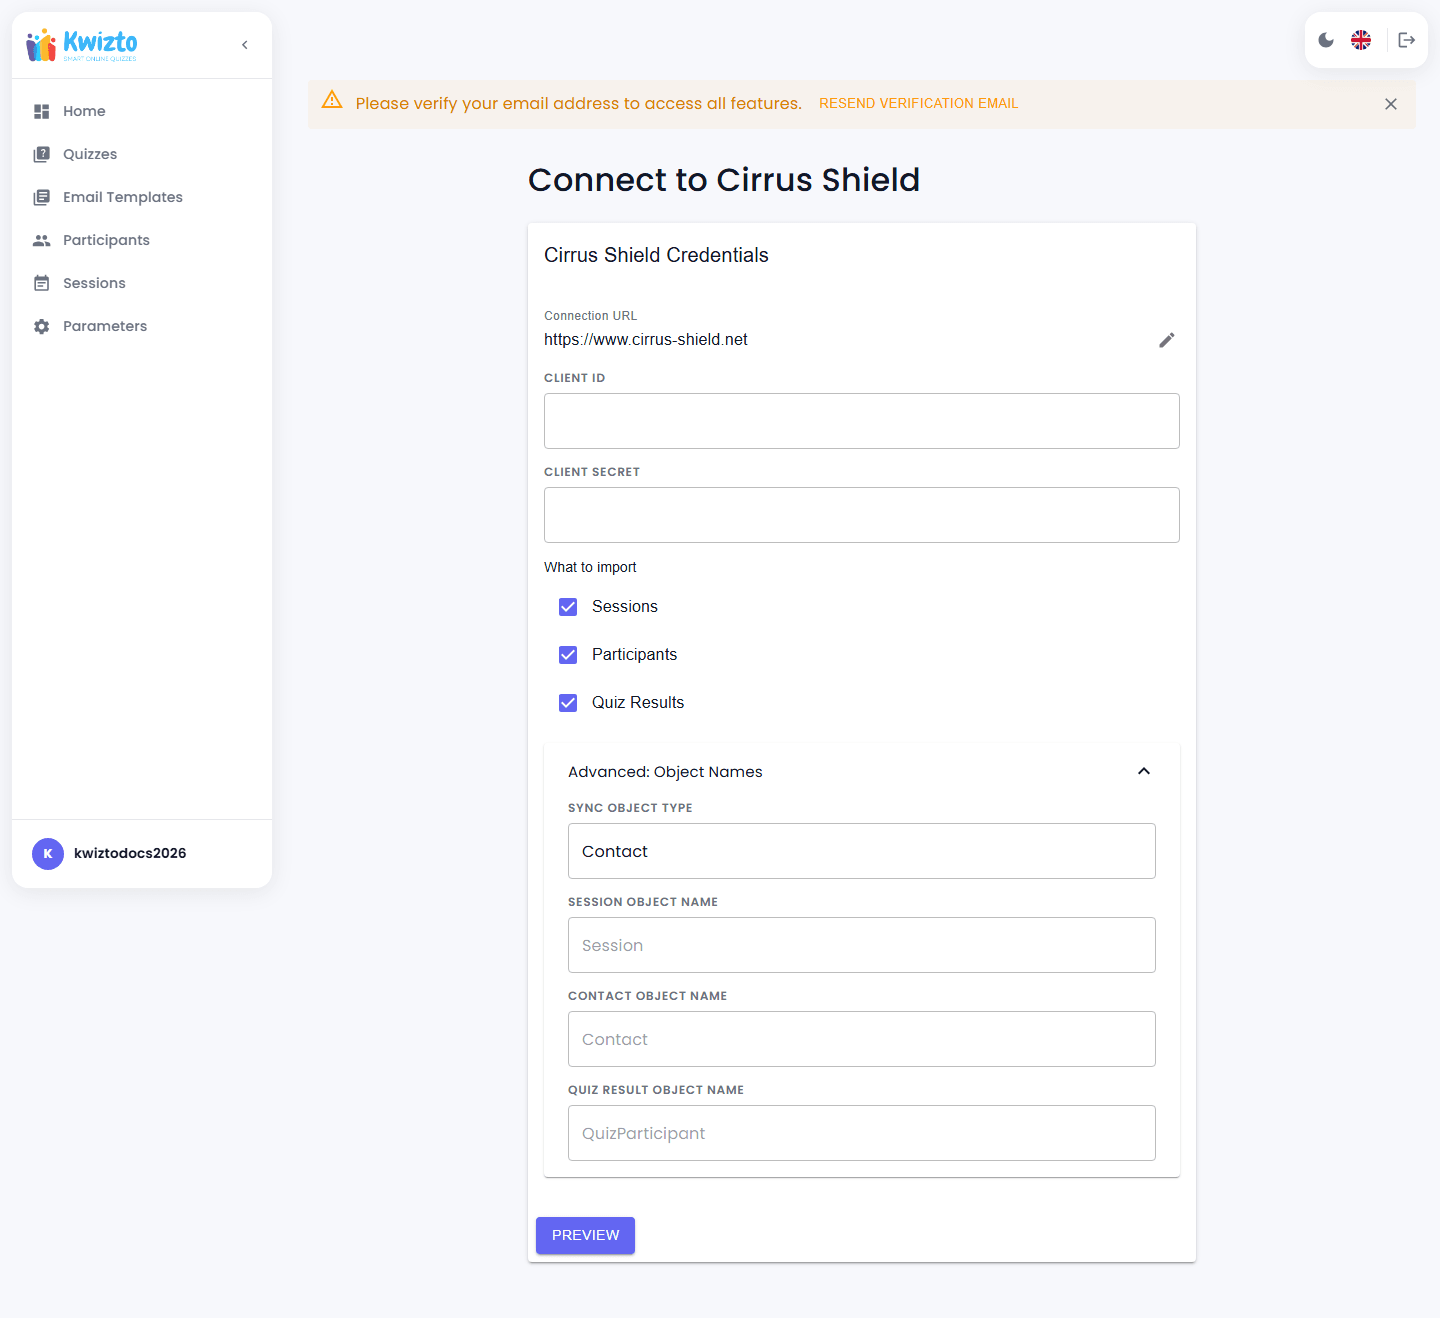Log out using the exit icon
This screenshot has width=1440, height=1318.
point(1406,40)
